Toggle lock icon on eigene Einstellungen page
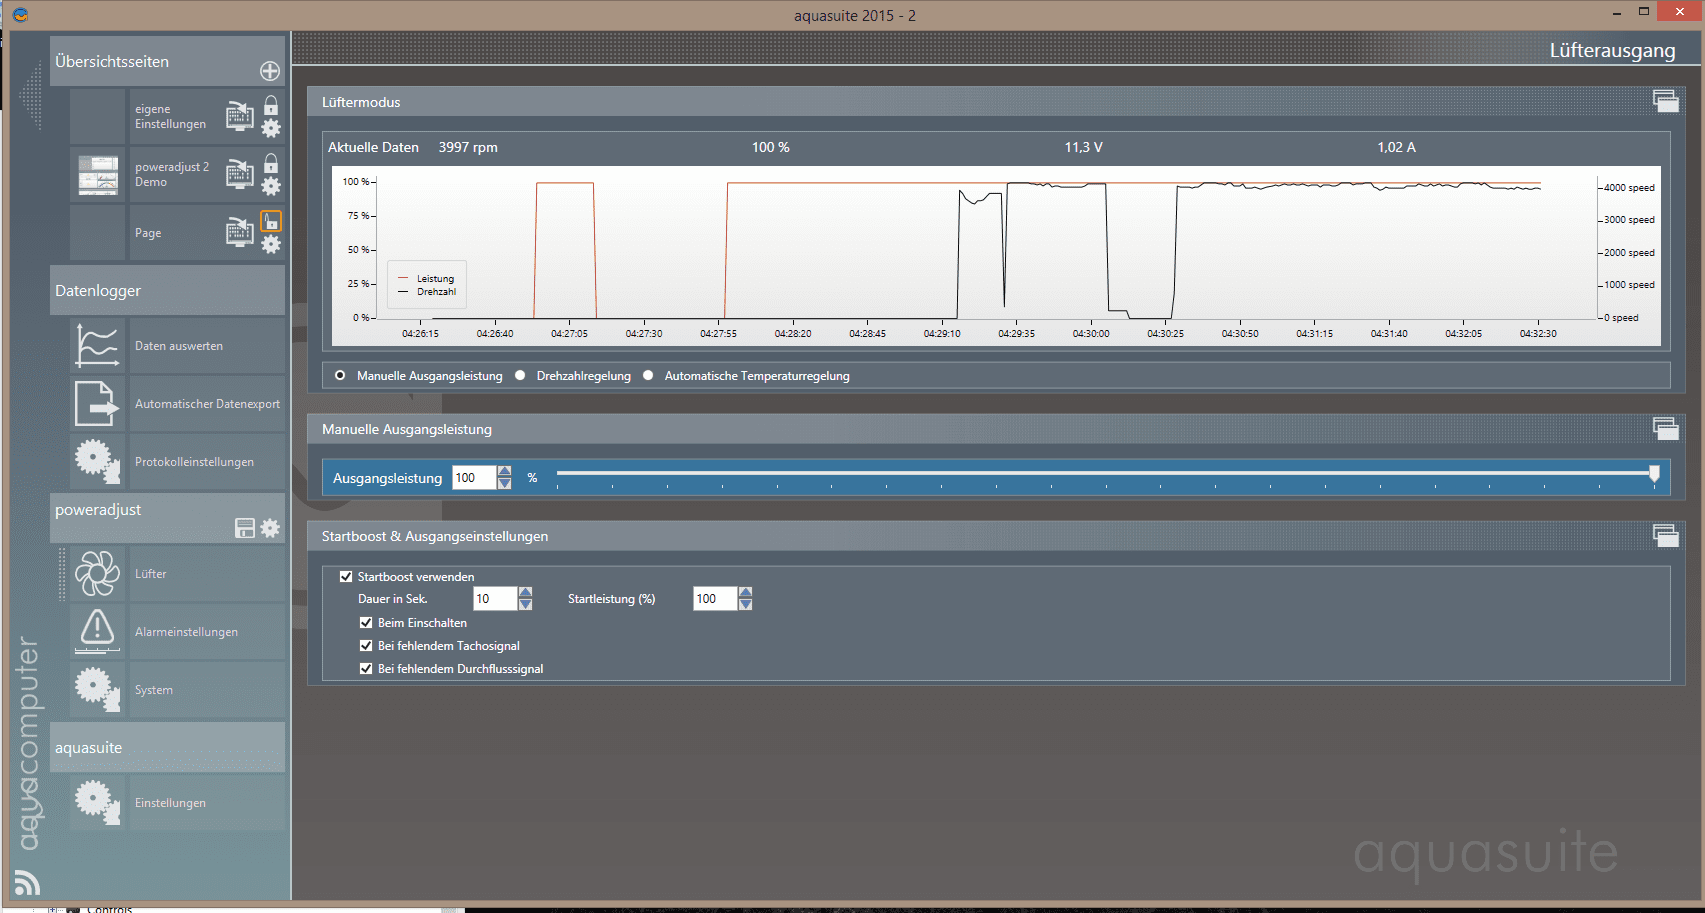The height and width of the screenshot is (913, 1705). [271, 104]
